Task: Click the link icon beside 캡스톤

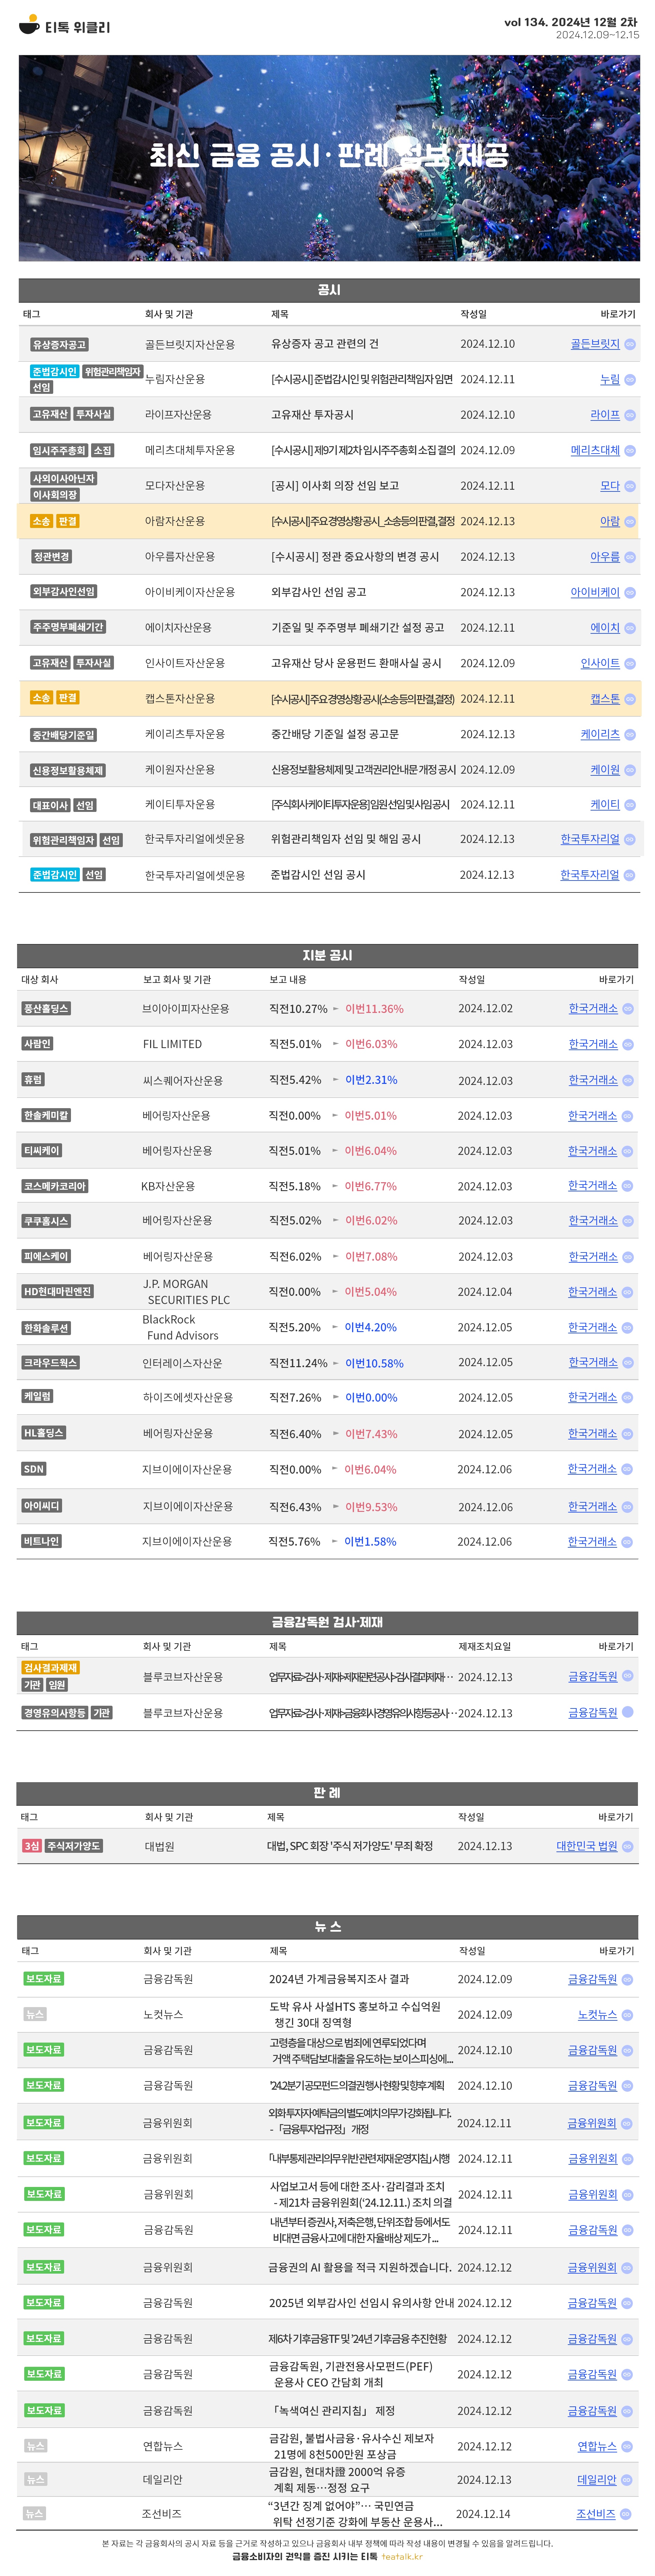Action: (x=630, y=699)
